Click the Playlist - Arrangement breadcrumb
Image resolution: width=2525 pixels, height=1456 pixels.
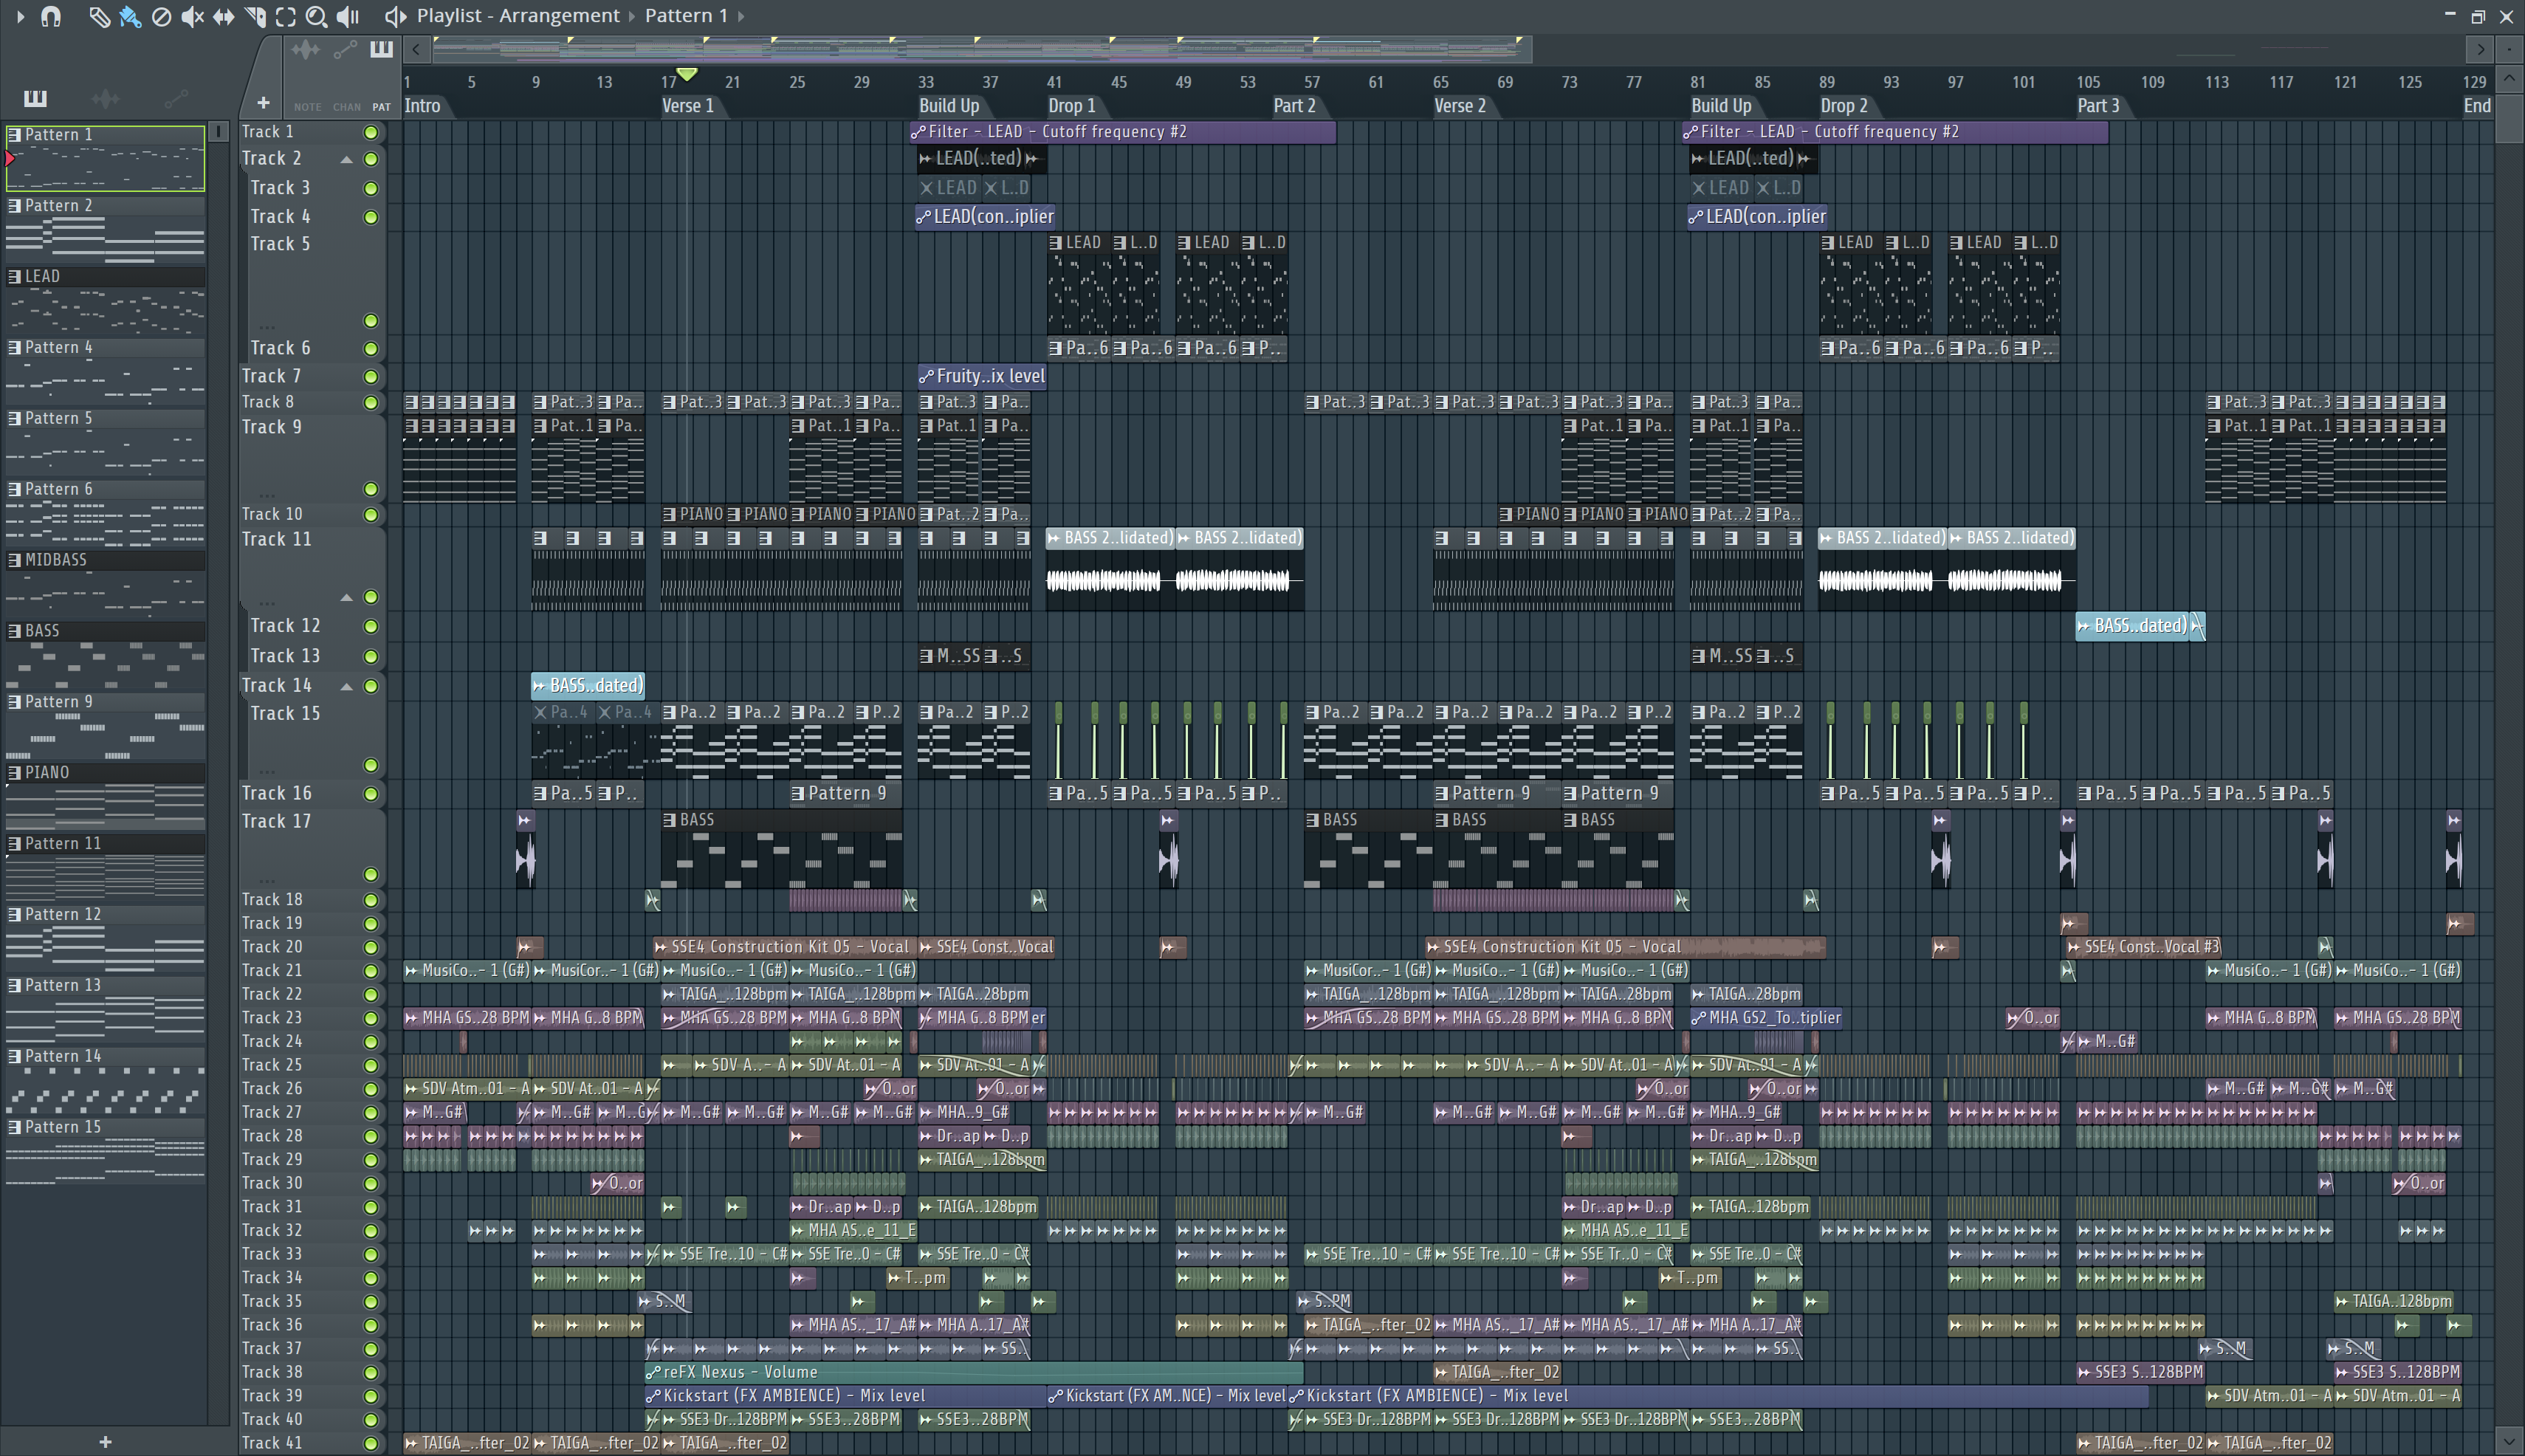tap(518, 16)
